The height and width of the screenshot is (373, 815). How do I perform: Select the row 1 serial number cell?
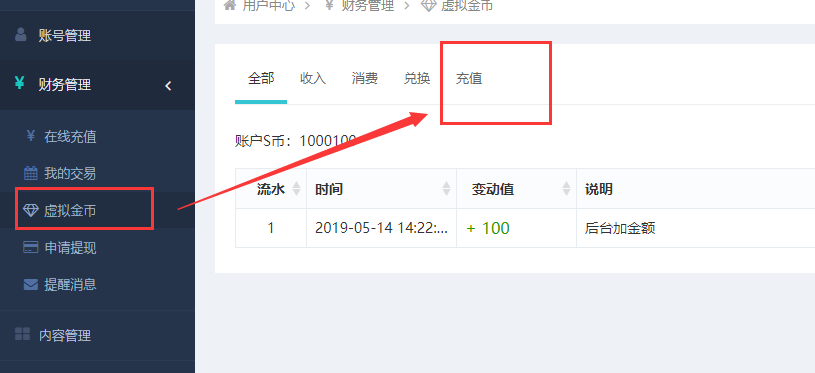coord(271,228)
